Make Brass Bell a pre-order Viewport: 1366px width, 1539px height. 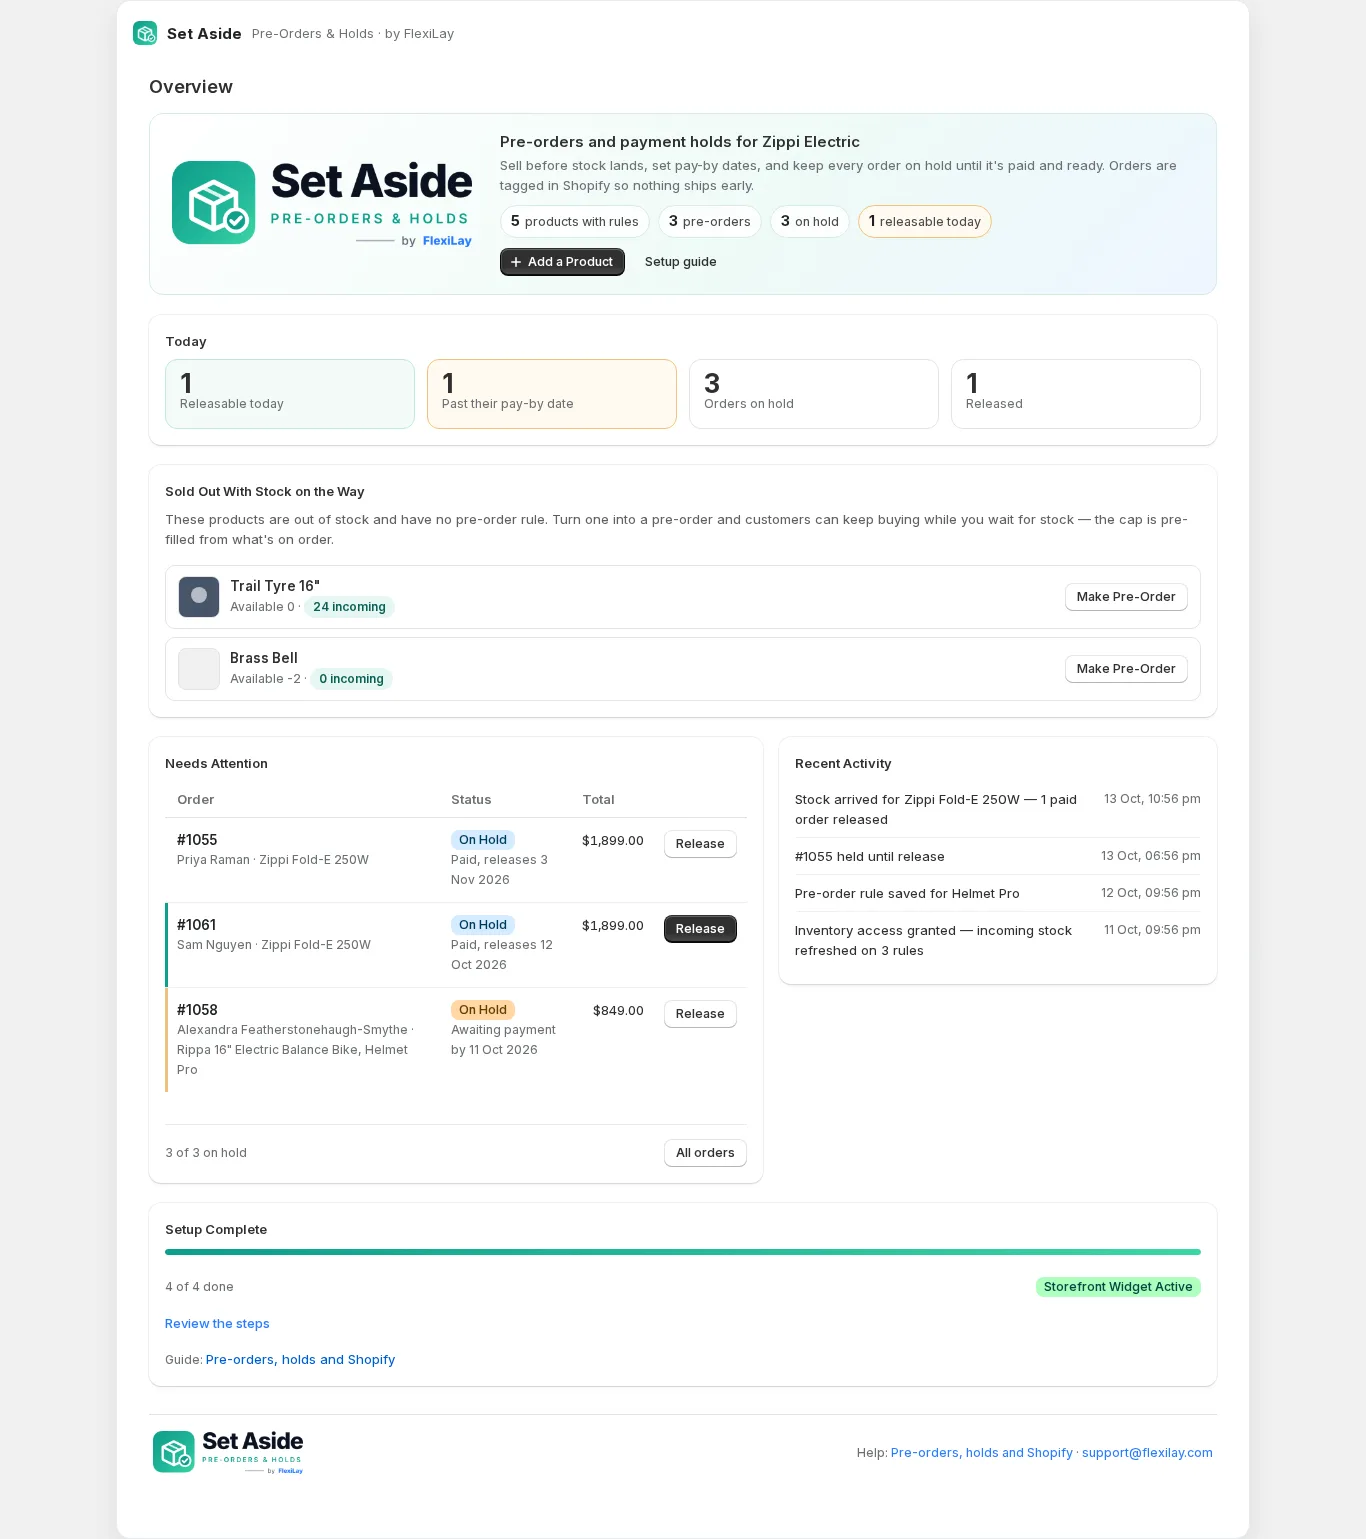pyautogui.click(x=1126, y=669)
